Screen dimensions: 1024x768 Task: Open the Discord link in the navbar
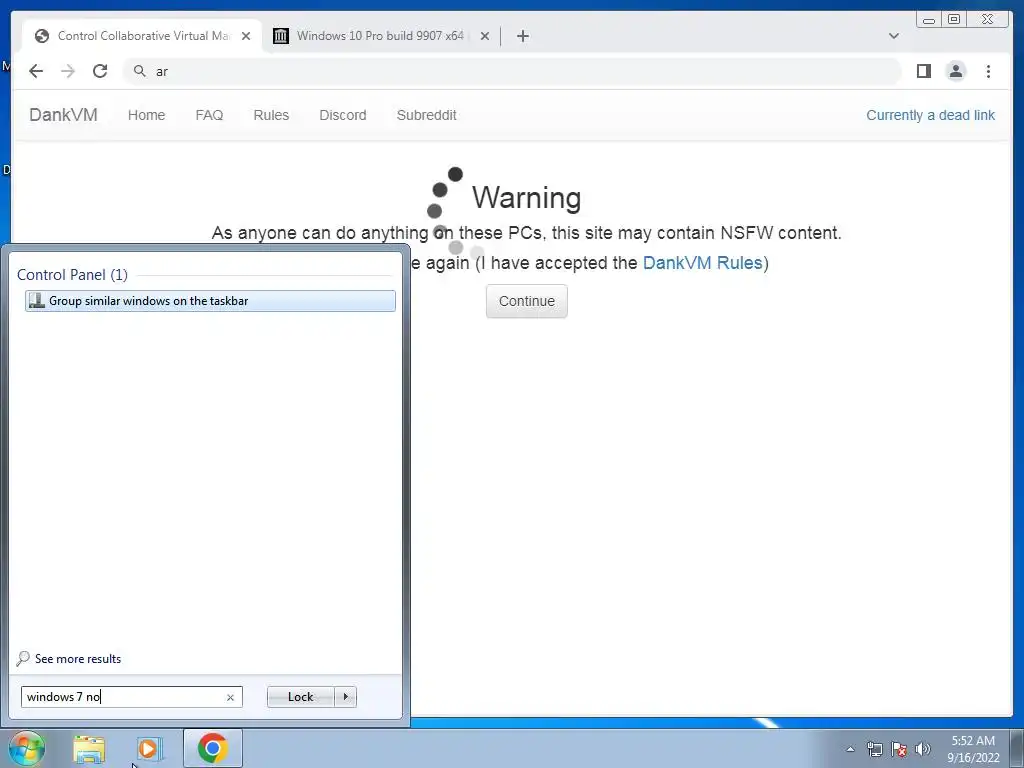pyautogui.click(x=343, y=115)
